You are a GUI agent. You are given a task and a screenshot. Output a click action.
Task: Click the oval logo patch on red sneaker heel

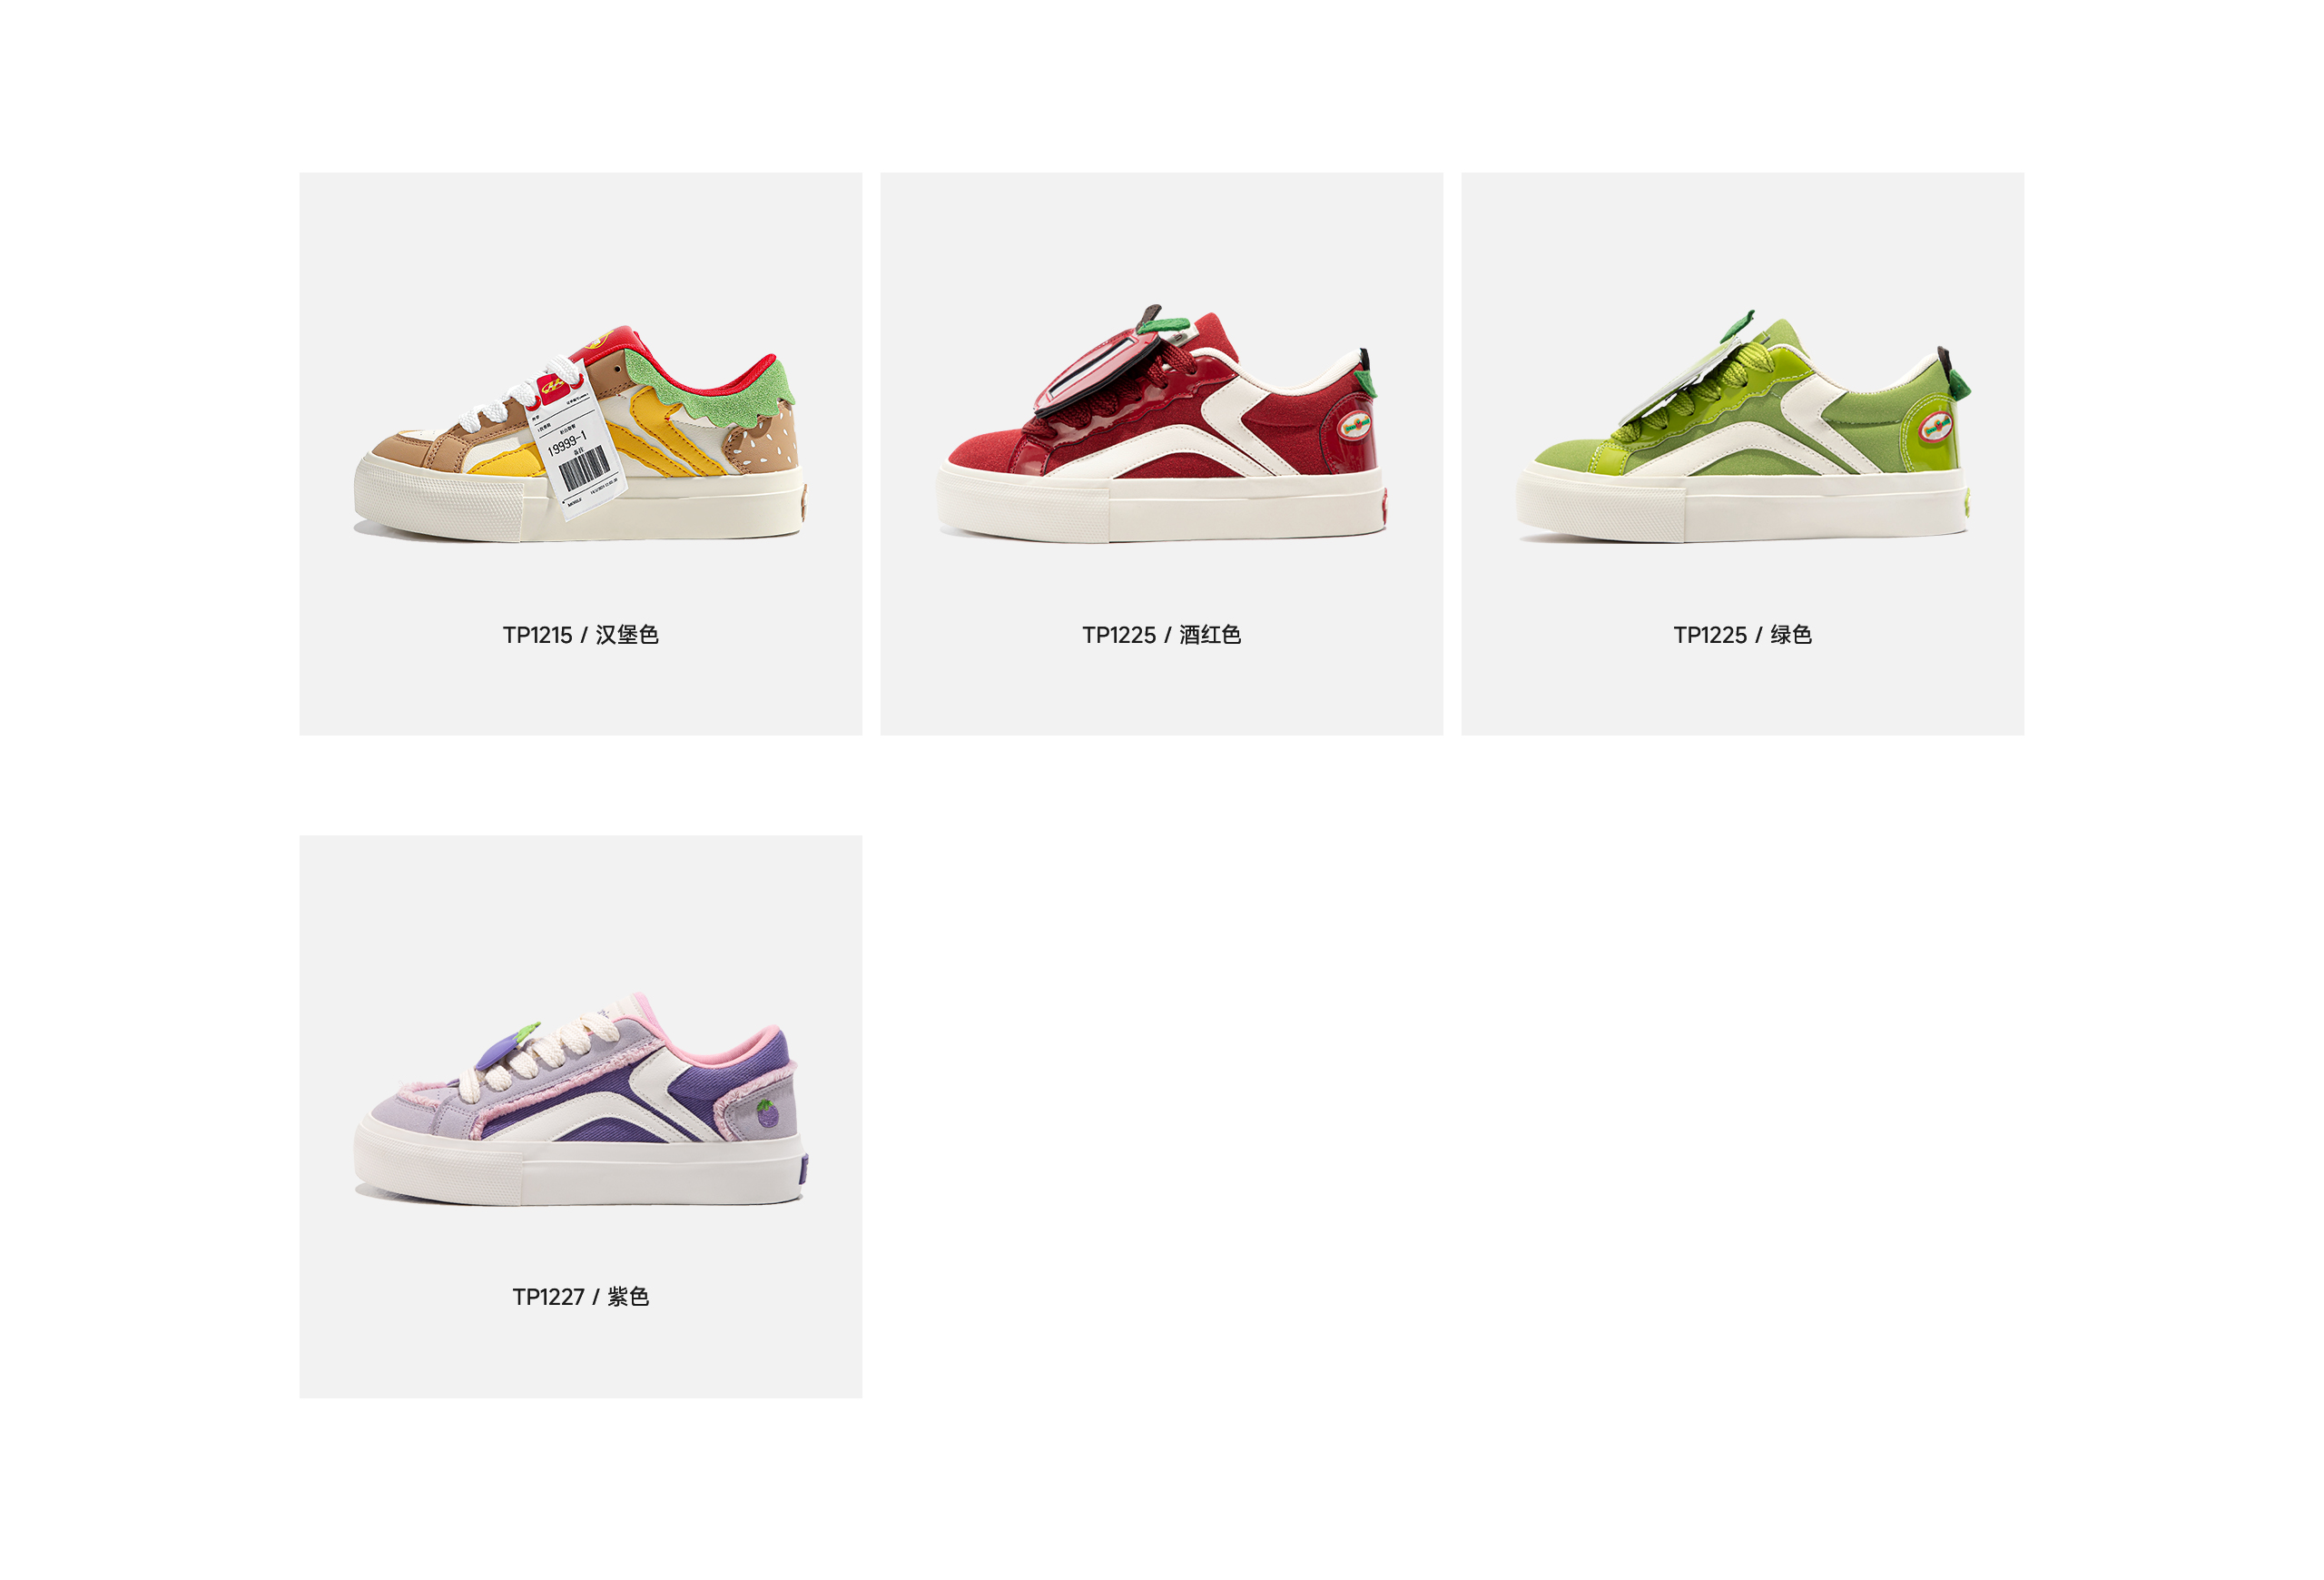1354,428
